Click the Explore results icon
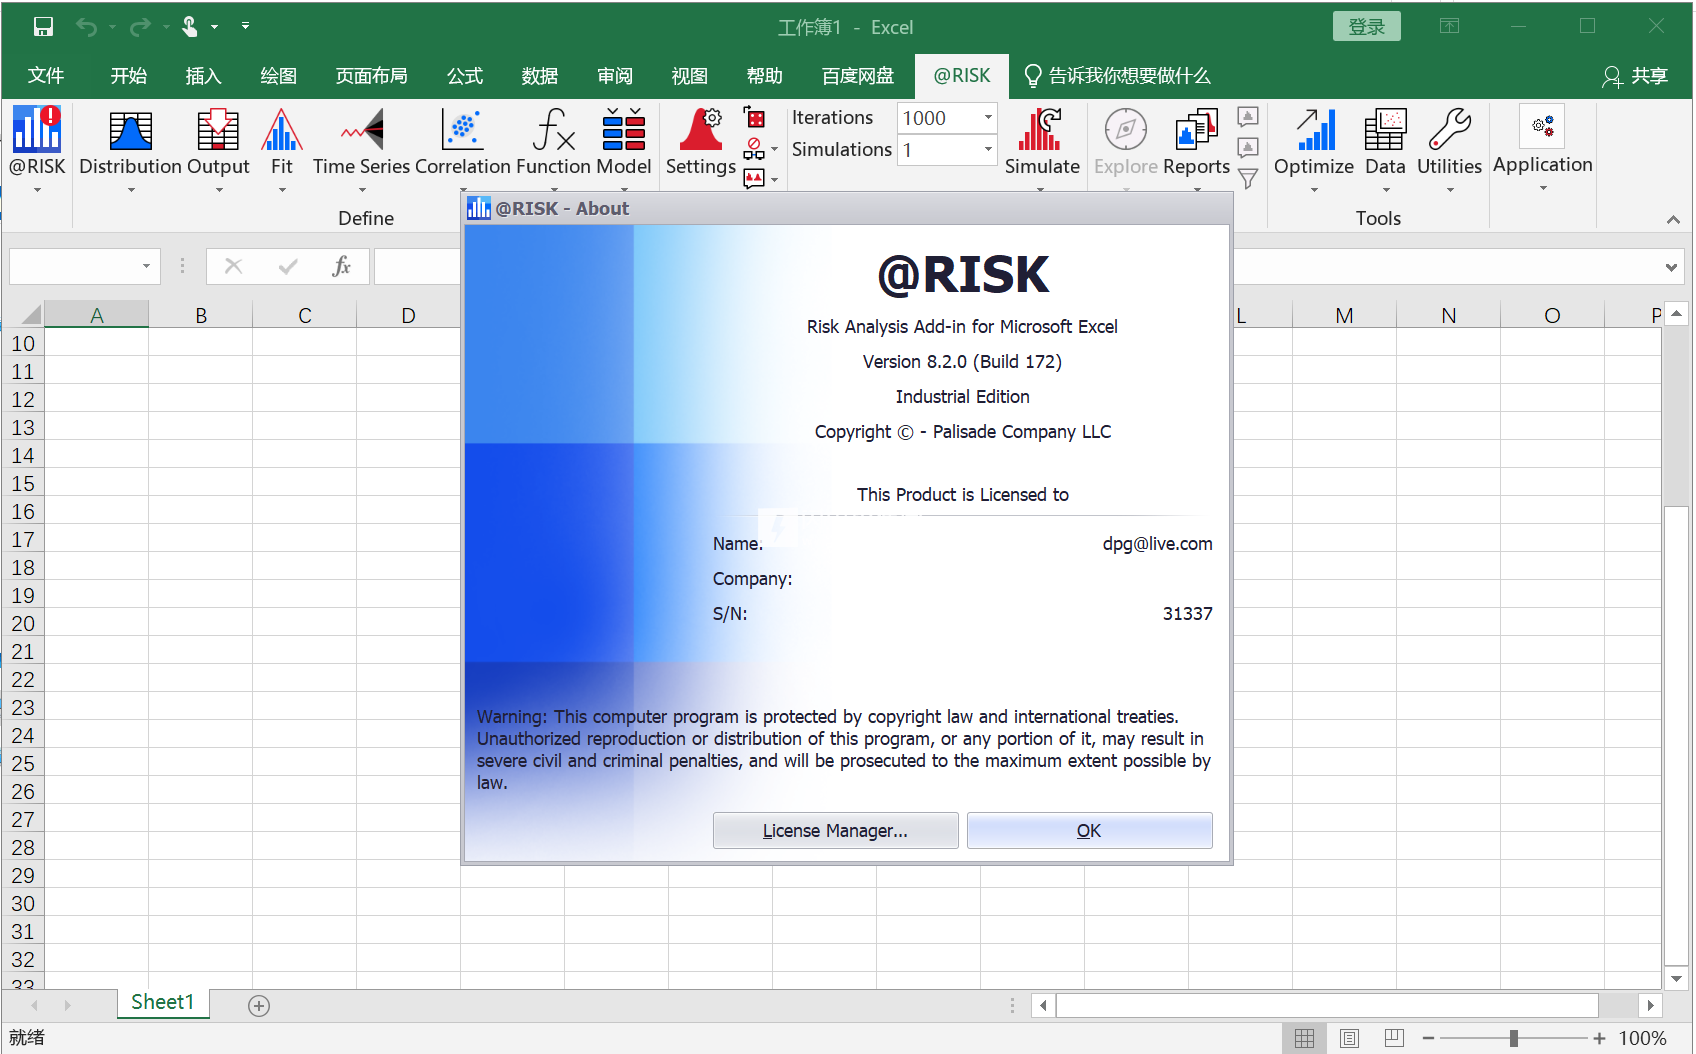Screen dimensions: 1696x1054 point(1126,130)
